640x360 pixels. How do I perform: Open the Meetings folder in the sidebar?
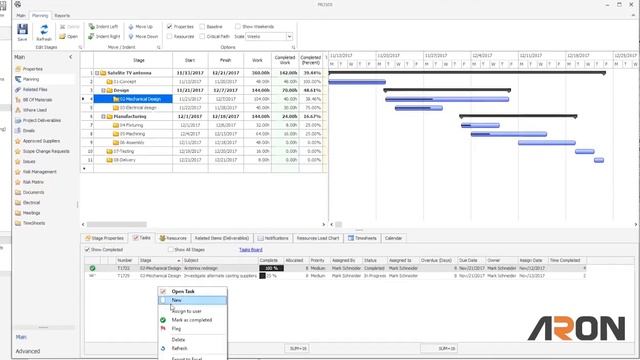[31, 213]
